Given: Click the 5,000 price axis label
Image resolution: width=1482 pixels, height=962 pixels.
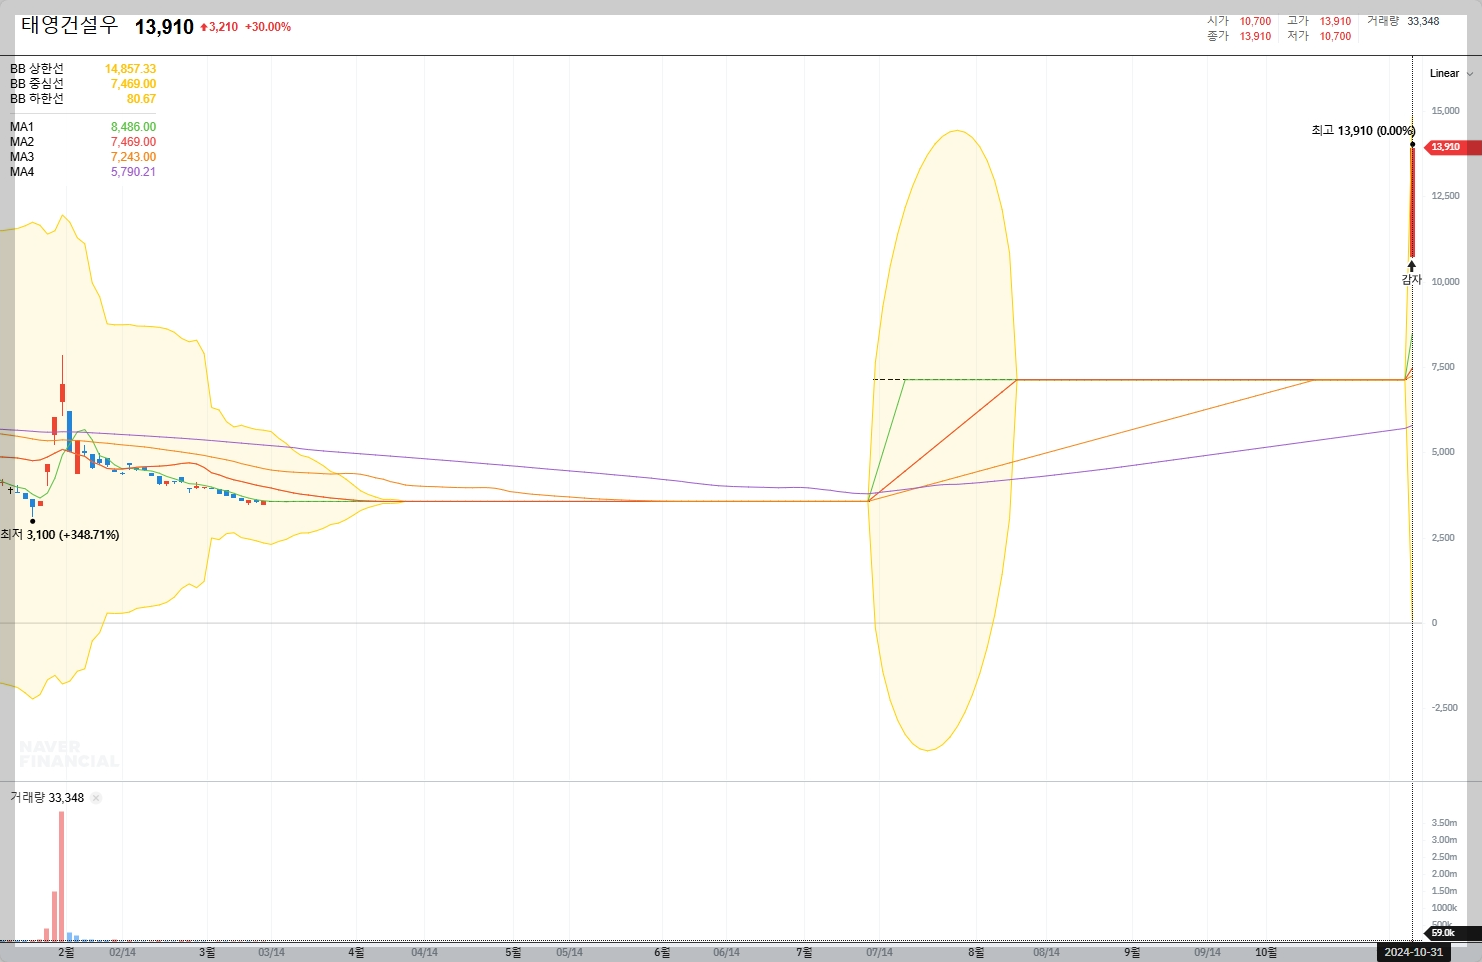Looking at the screenshot, I should tap(1443, 452).
